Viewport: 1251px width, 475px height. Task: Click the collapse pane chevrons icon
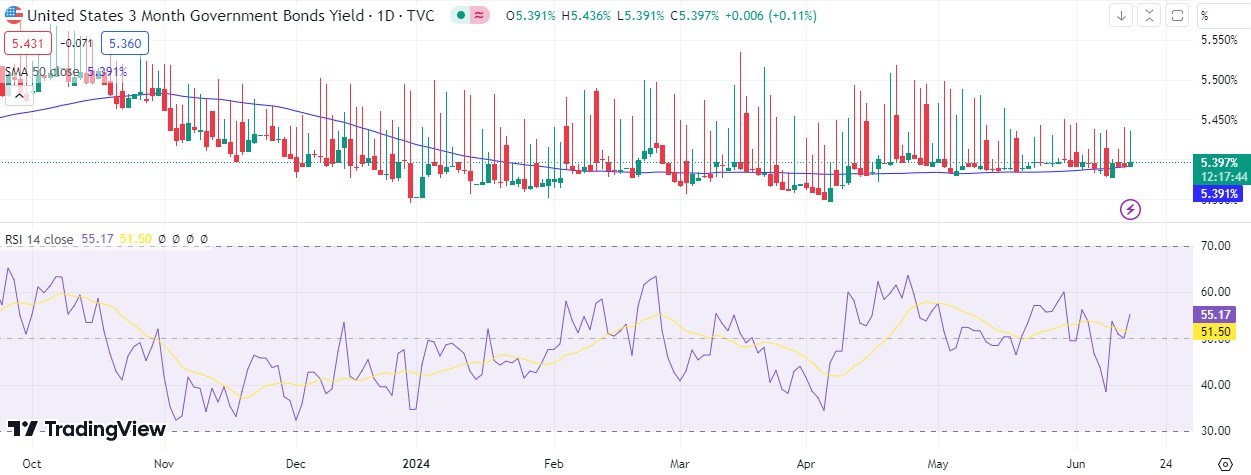tap(1149, 15)
